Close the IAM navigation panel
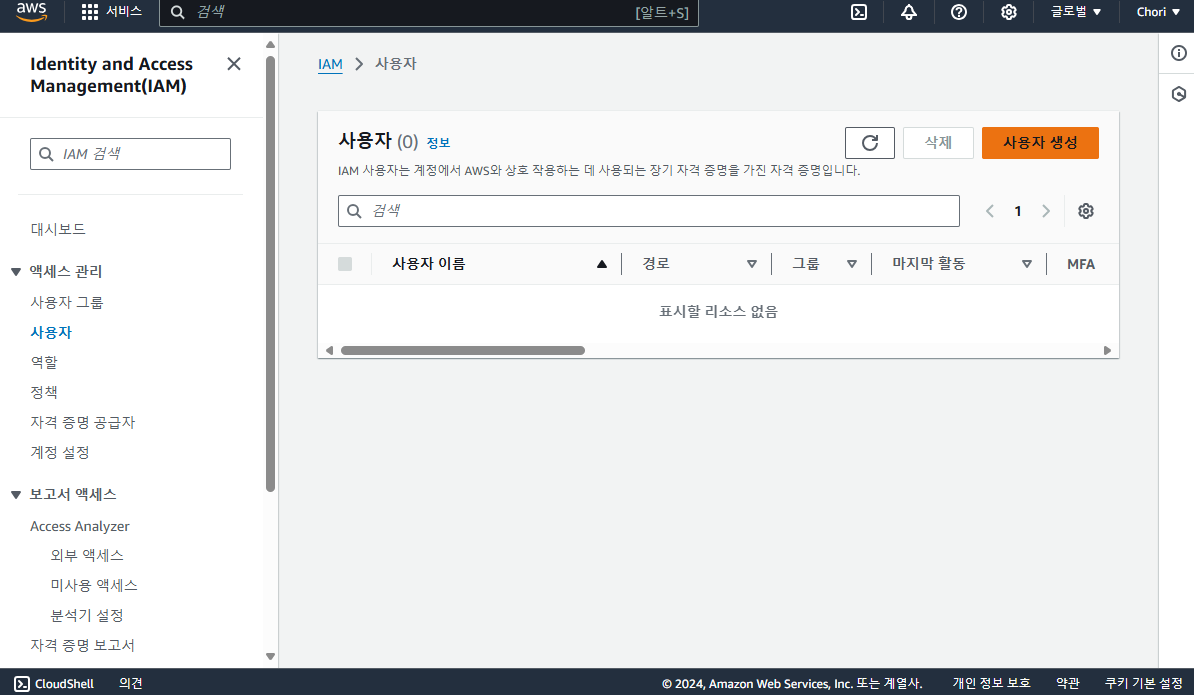Viewport: 1194px width, 695px height. click(x=234, y=64)
